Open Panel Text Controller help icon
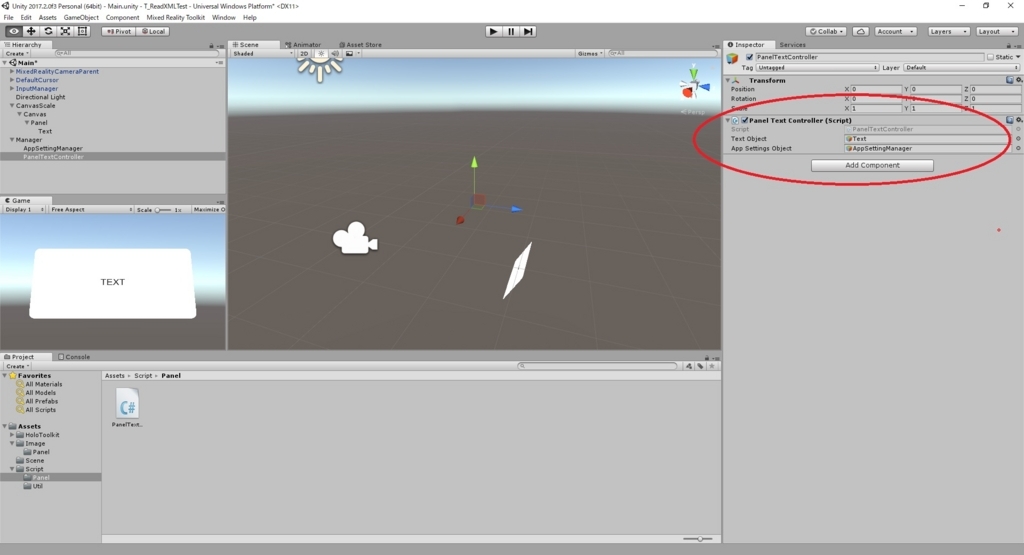The height and width of the screenshot is (555, 1024). coord(1010,120)
